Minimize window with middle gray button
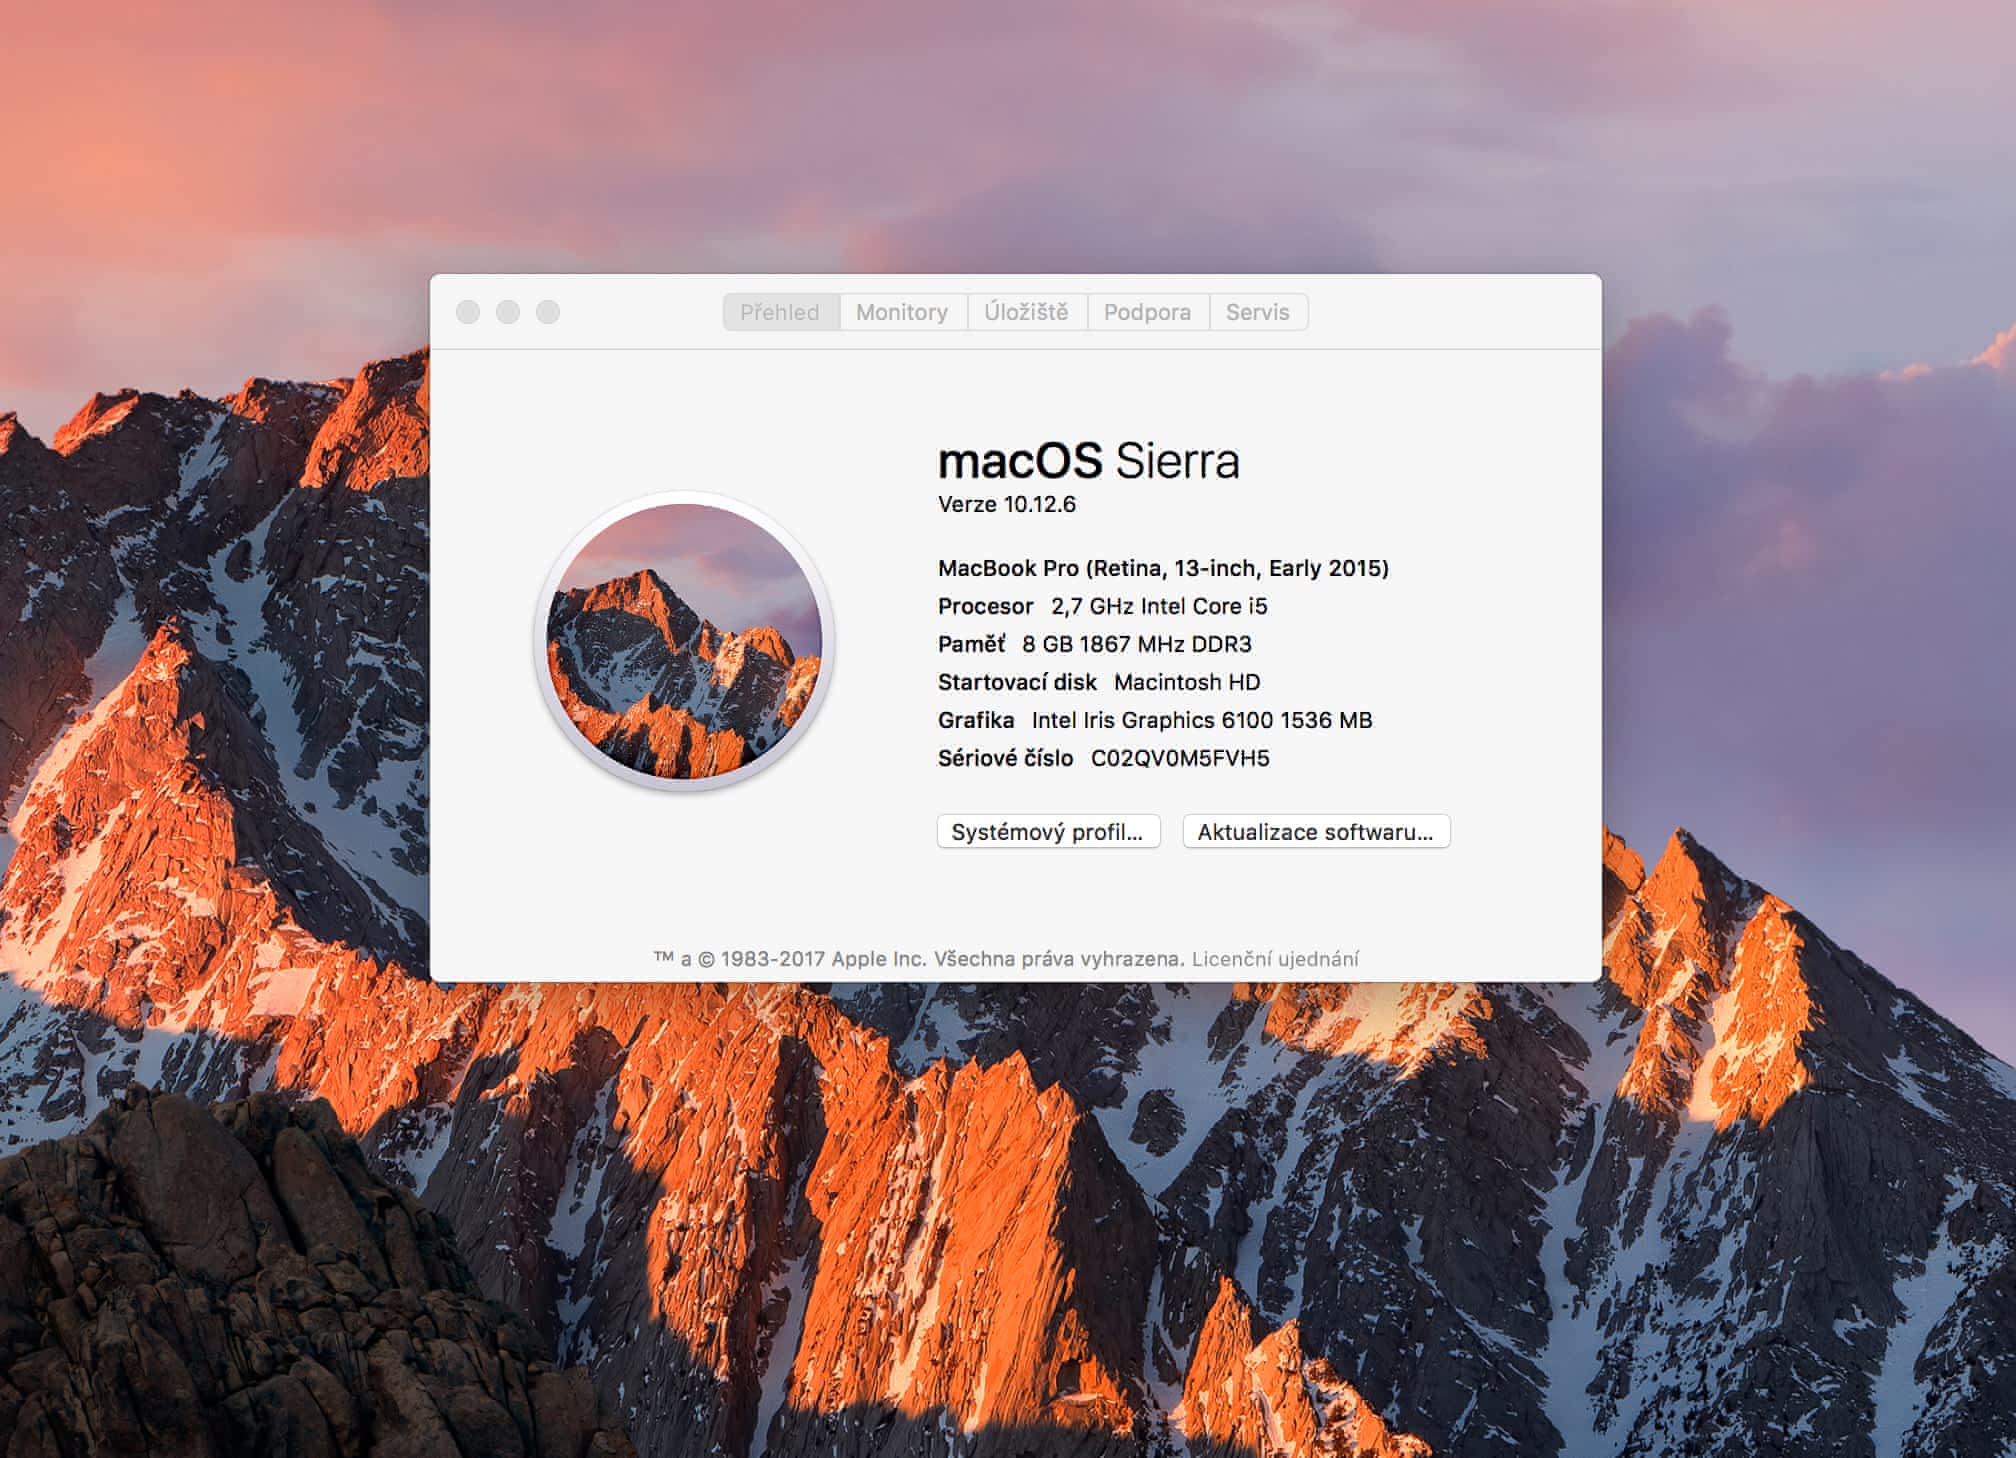The height and width of the screenshot is (1458, 2016). tap(508, 312)
